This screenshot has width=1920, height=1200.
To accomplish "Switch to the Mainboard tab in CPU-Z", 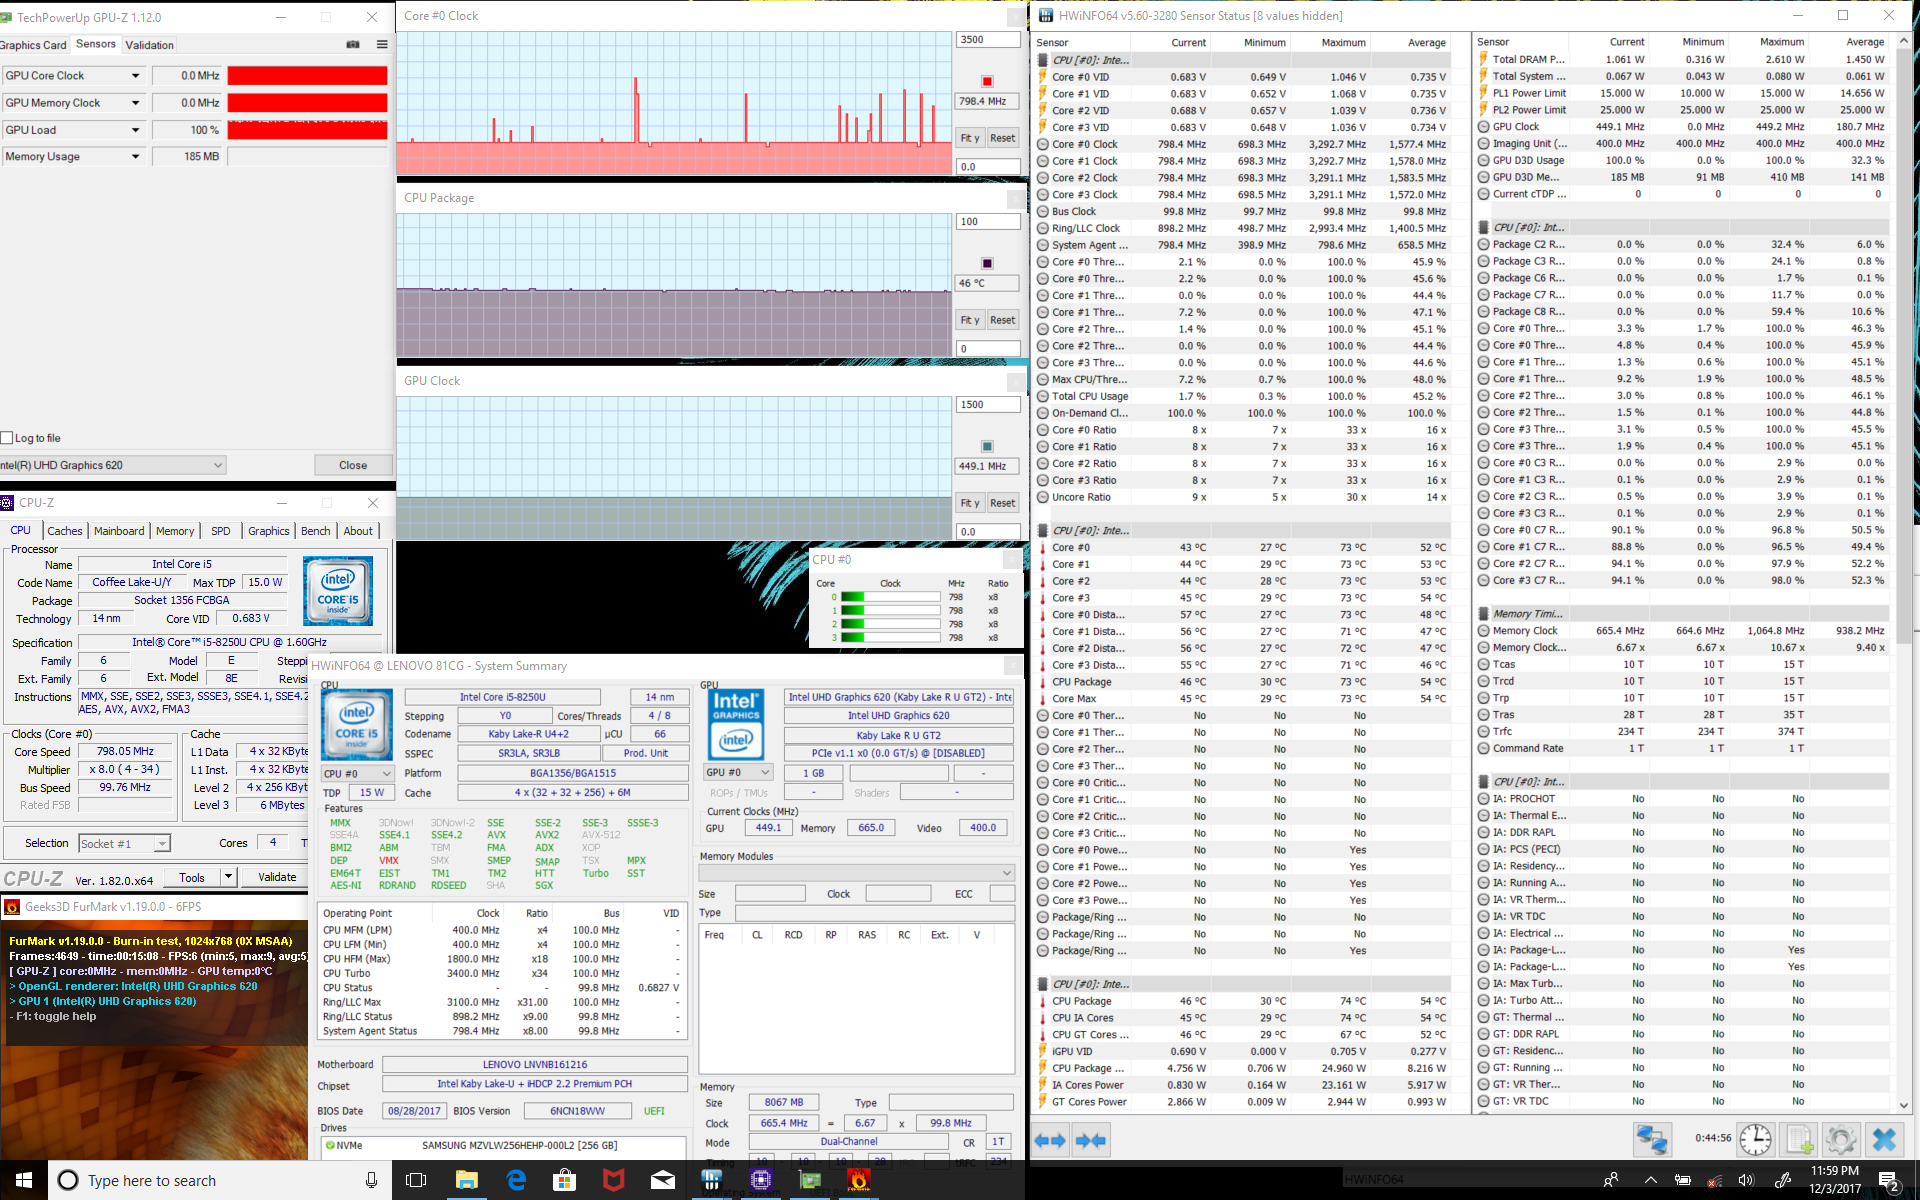I will click(x=119, y=531).
